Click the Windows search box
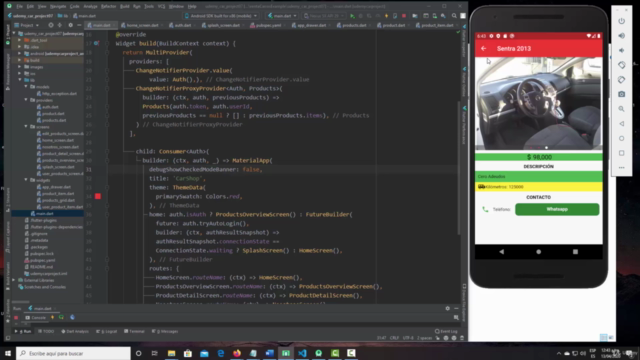 73,353
